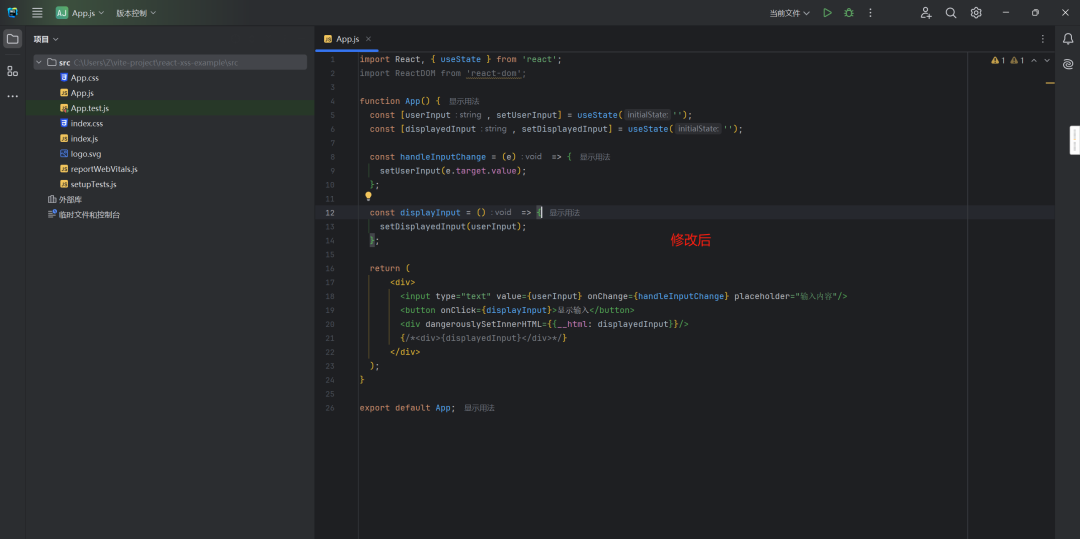Go to next highlighted problem arrow
1080x539 pixels.
coord(1047,61)
